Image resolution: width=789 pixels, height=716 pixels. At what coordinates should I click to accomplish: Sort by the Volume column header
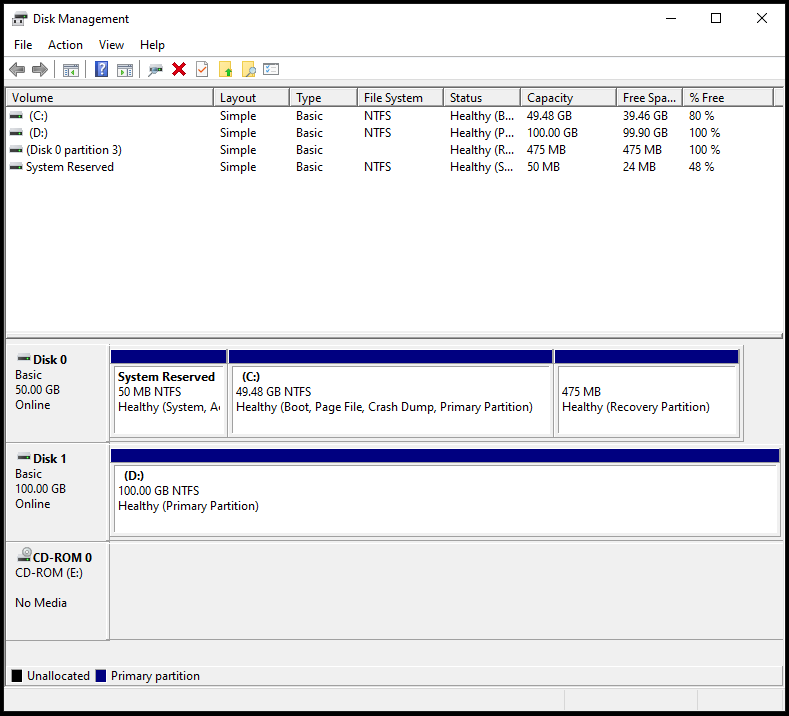[110, 98]
